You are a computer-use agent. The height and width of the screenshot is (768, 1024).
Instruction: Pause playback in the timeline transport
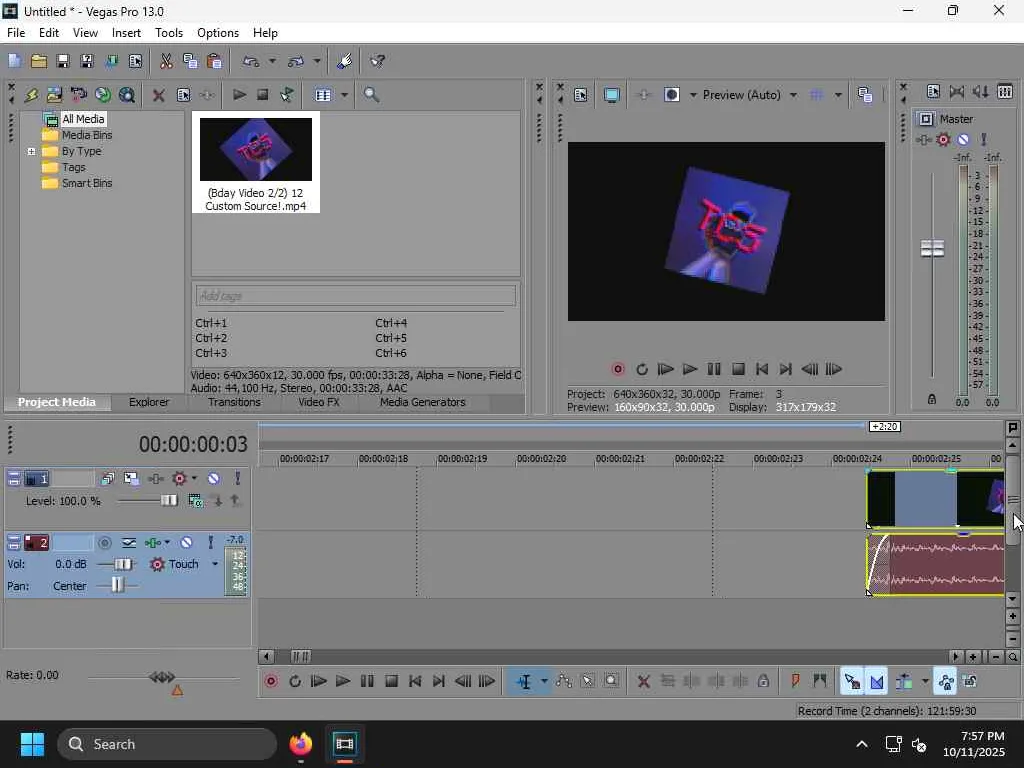(367, 681)
